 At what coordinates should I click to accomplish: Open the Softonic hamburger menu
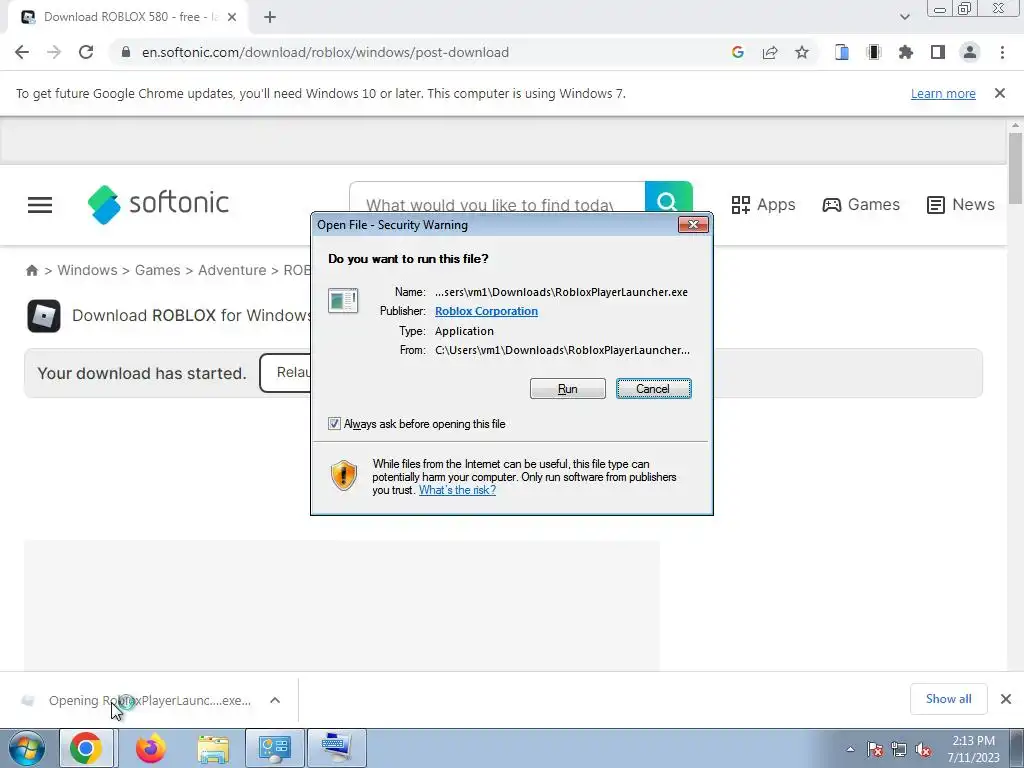pos(40,204)
